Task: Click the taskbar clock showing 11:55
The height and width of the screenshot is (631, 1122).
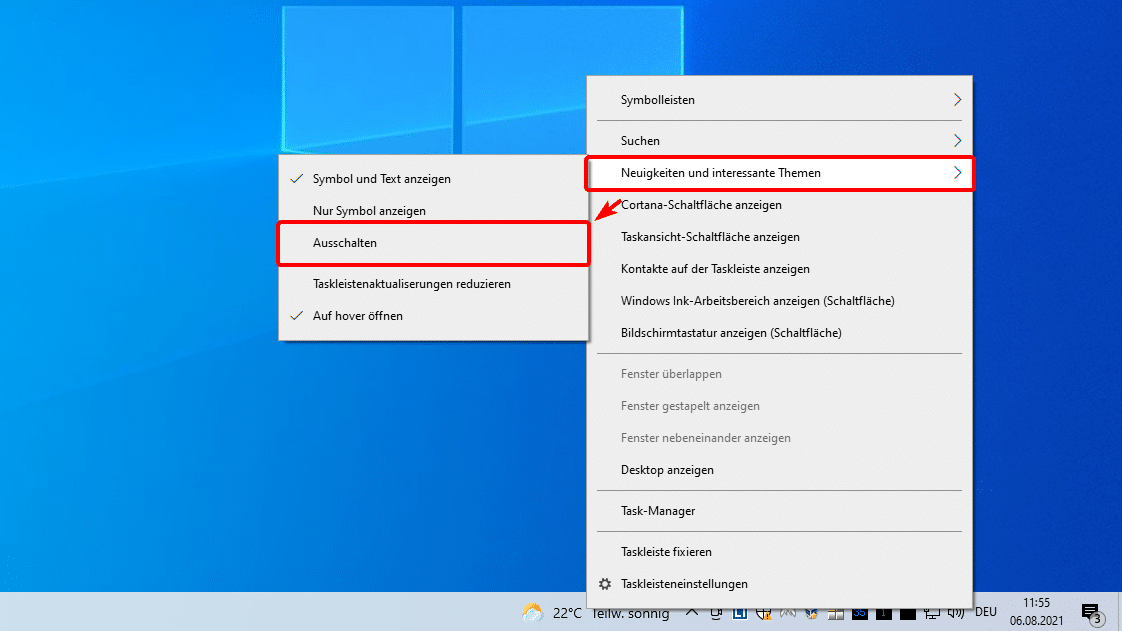Action: (x=1037, y=612)
